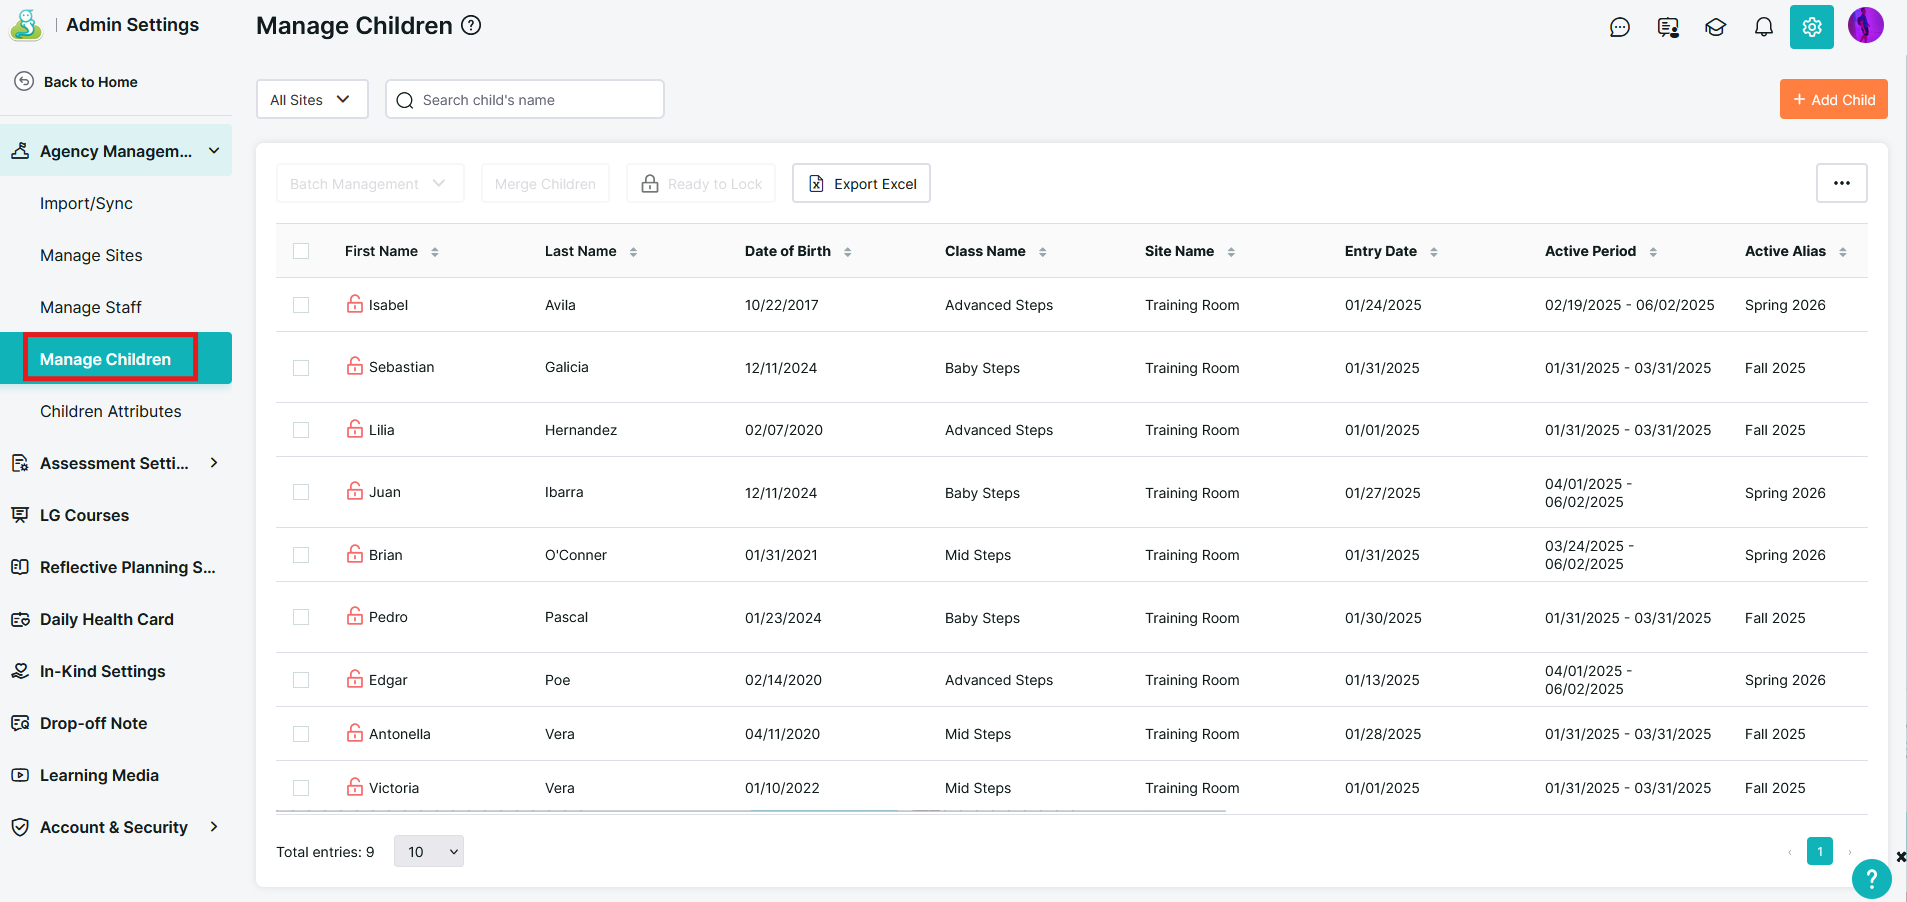The width and height of the screenshot is (1907, 902).
Task: Check the box for Juan Ibarra
Action: point(301,492)
